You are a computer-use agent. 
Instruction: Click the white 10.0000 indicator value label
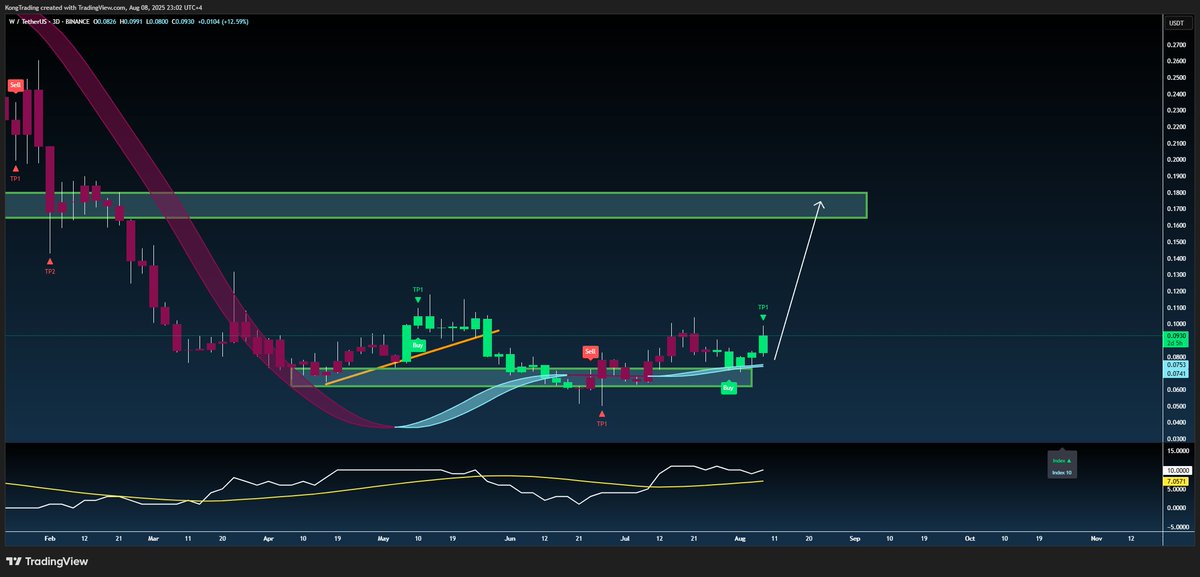pyautogui.click(x=1177, y=470)
